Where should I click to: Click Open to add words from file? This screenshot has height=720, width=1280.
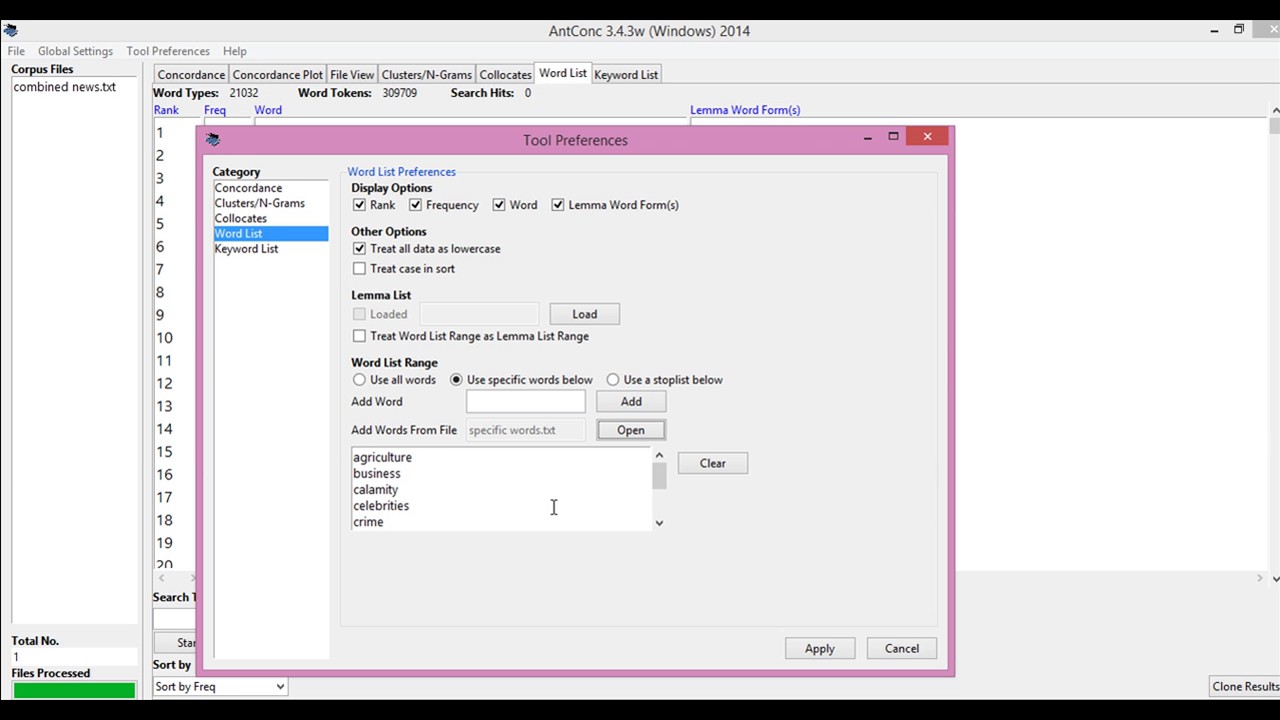pyautogui.click(x=631, y=430)
